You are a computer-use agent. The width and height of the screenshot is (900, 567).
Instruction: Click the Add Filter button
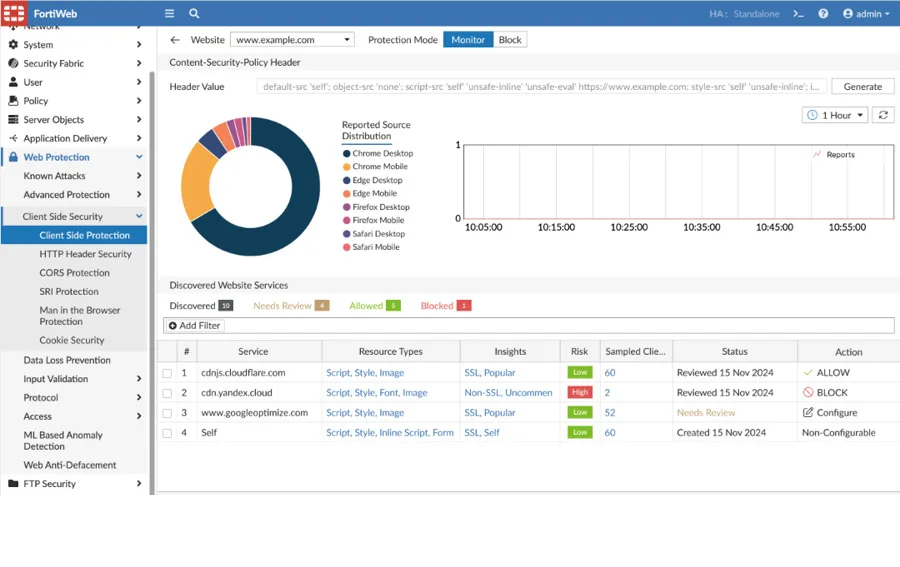click(x=195, y=326)
